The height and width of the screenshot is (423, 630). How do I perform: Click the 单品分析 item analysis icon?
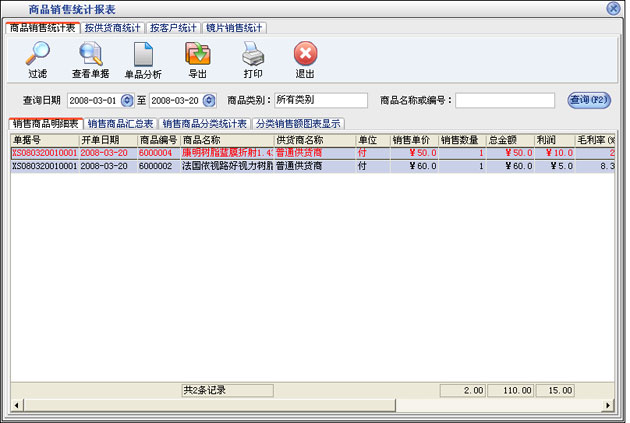point(143,55)
